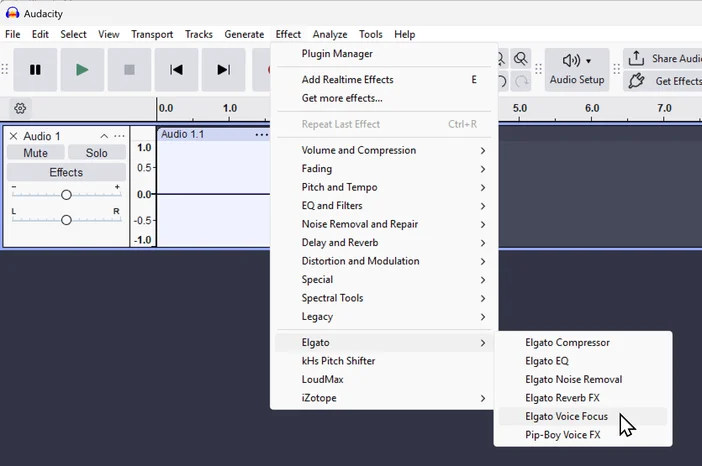Screen dimensions: 702x466
Task: Choose Elgato EQ
Action: point(583,361)
